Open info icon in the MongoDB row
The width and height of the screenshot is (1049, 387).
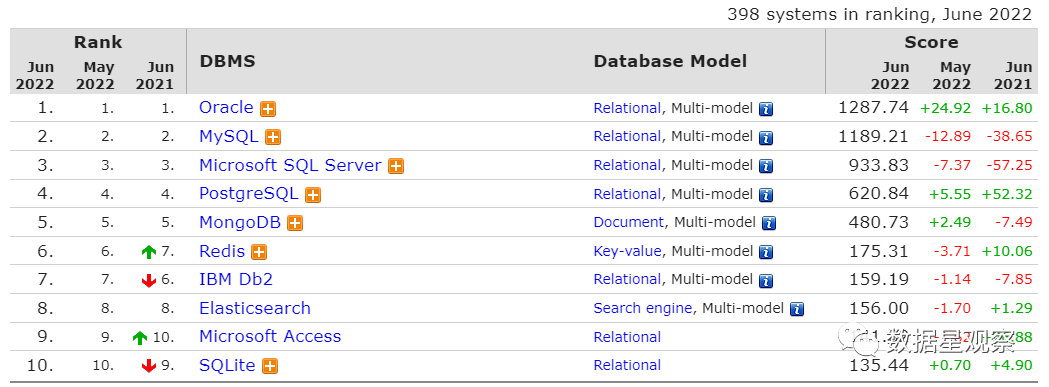tap(769, 223)
